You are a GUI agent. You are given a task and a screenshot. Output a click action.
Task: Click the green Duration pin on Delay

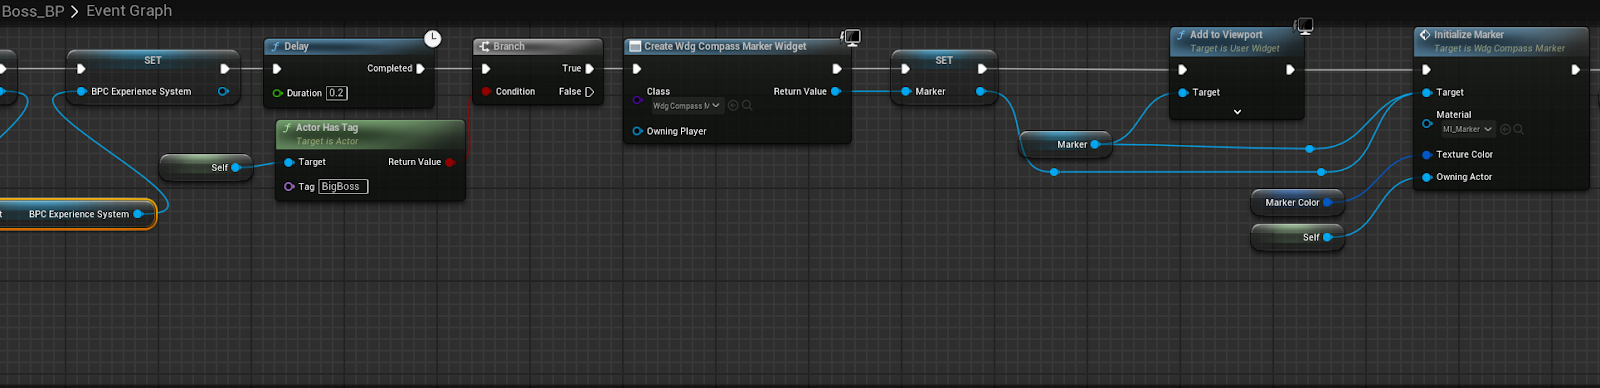click(x=278, y=93)
